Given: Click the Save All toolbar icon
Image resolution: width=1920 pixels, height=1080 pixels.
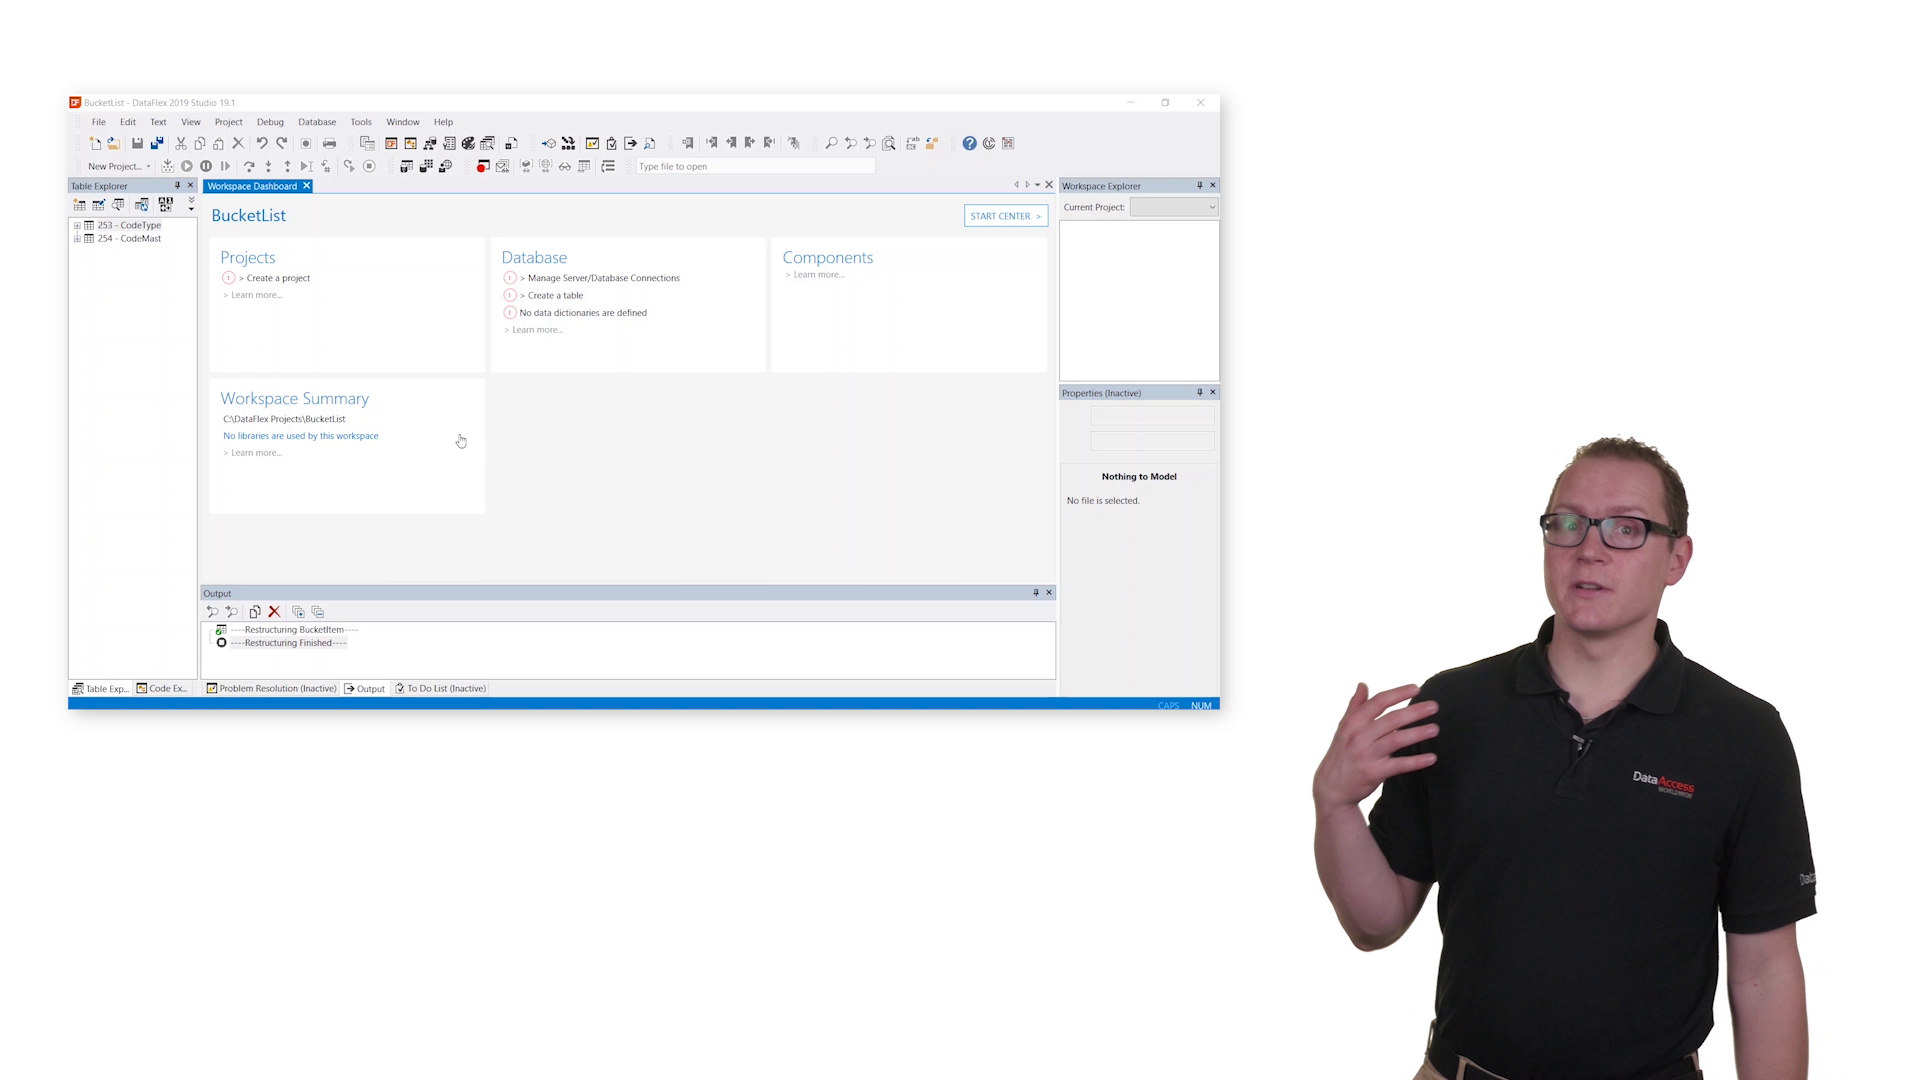Looking at the screenshot, I should point(157,143).
